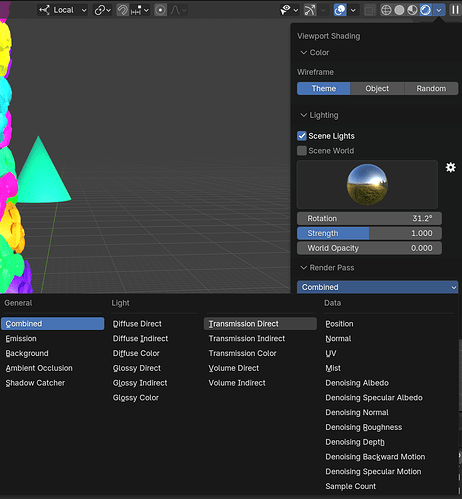
Task: Close the shading options dropdown arrow
Action: click(x=439, y=10)
